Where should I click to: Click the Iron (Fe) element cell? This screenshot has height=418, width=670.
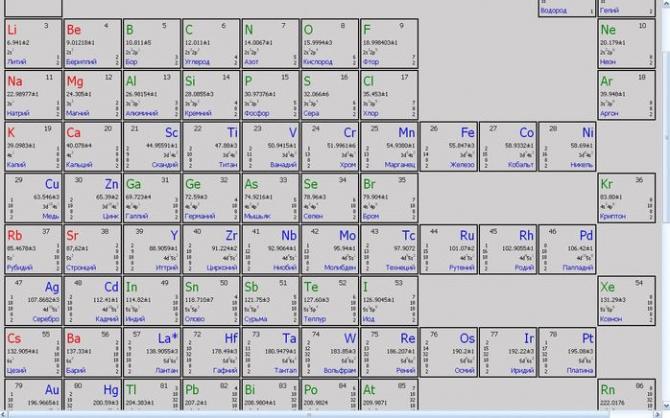coord(447,146)
